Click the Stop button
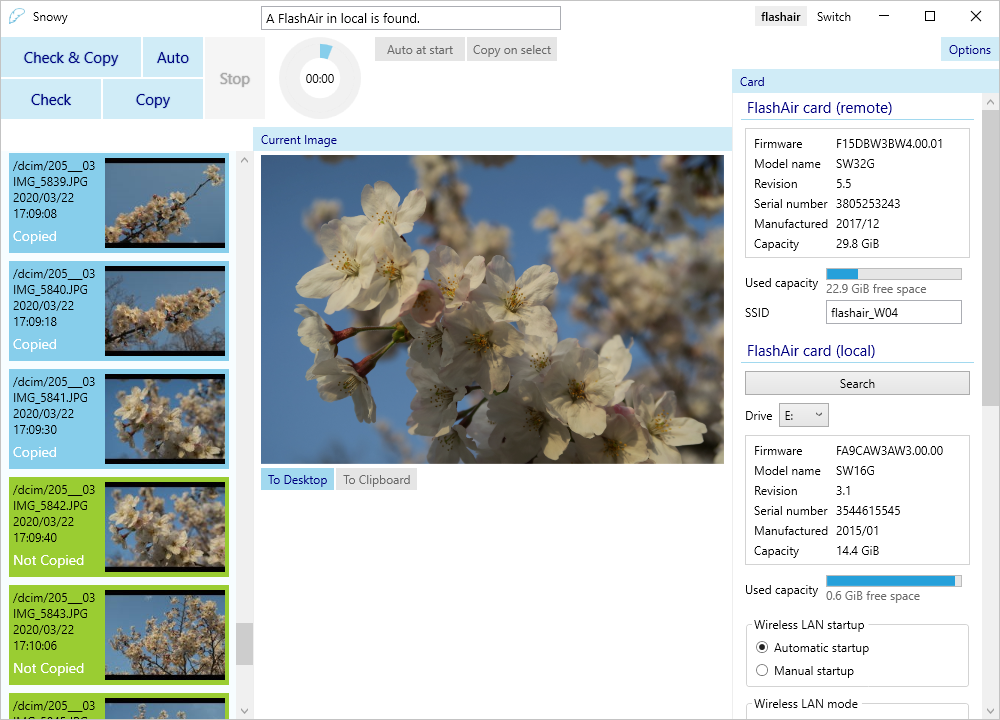This screenshot has width=1000, height=720. 235,78
